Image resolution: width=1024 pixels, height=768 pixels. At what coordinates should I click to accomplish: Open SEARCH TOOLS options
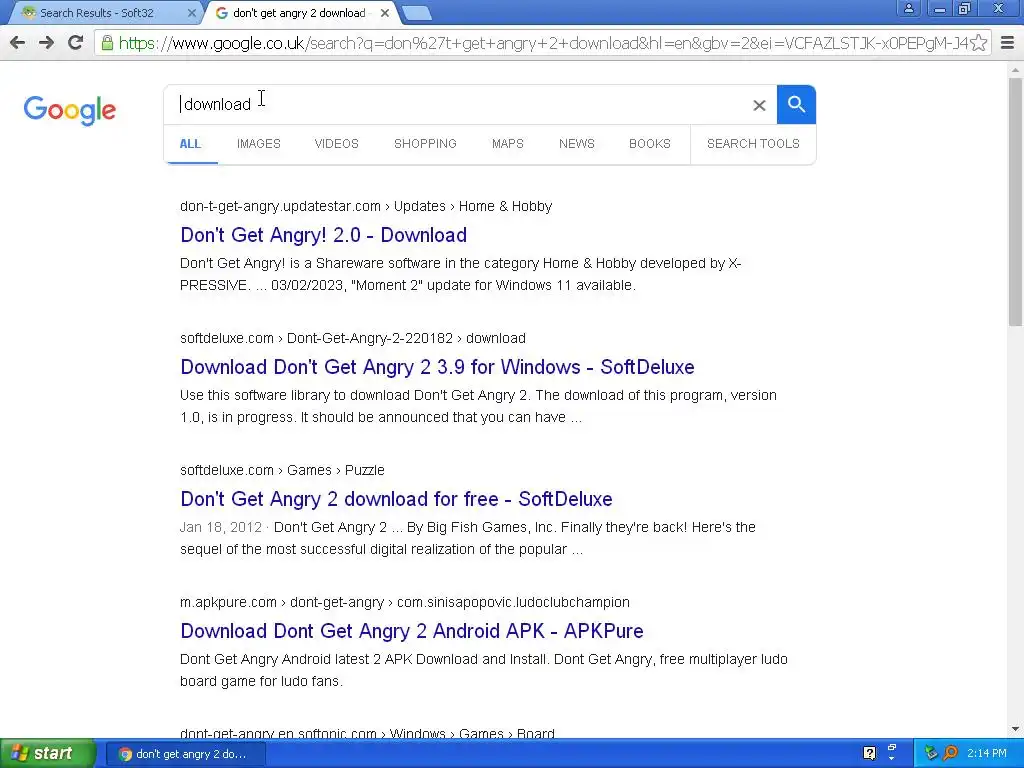click(x=753, y=144)
